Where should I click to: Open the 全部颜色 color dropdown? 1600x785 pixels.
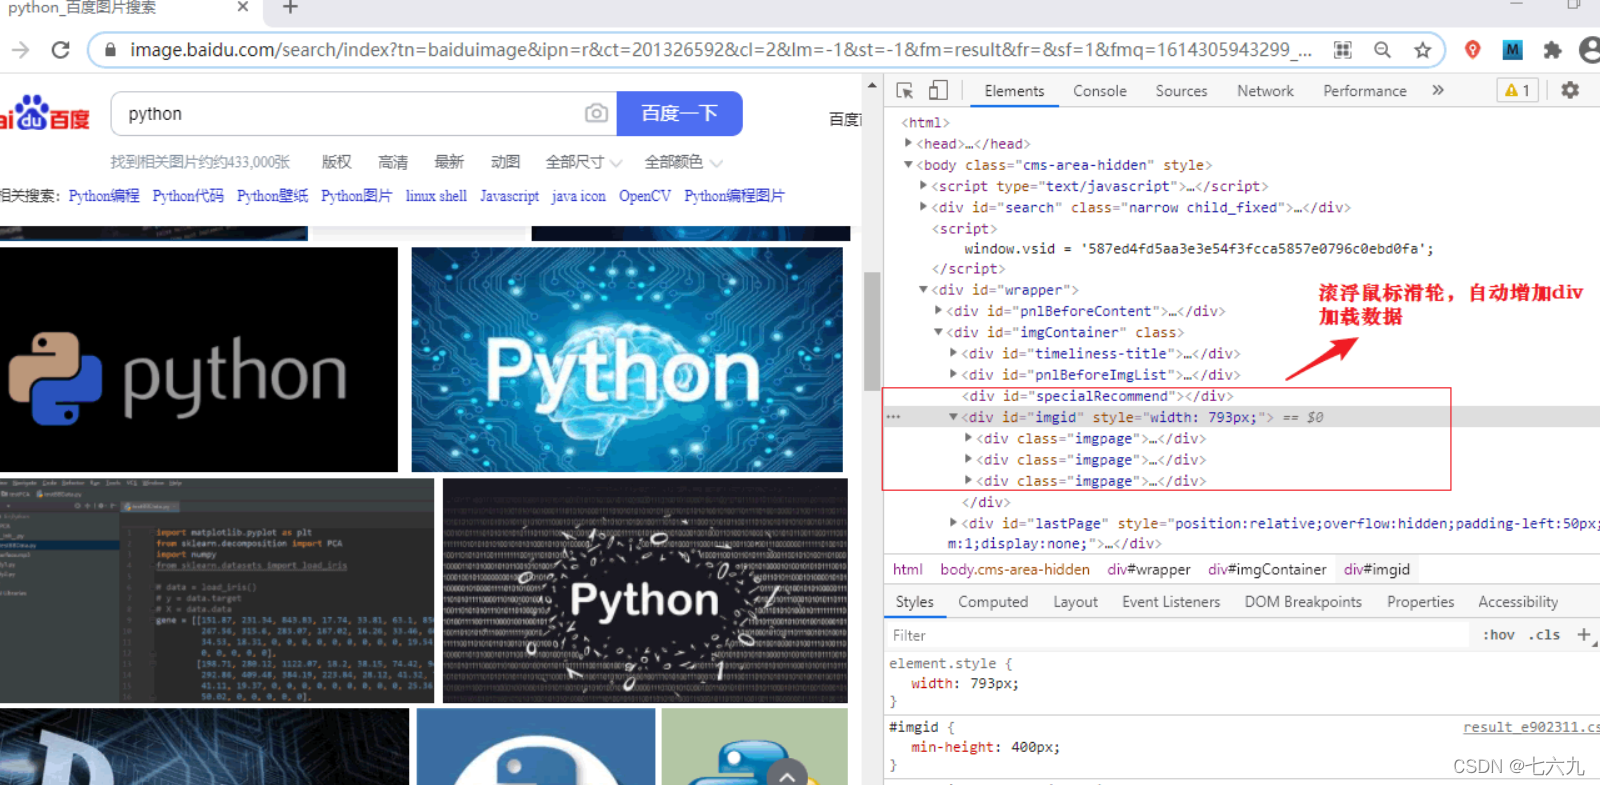pyautogui.click(x=683, y=162)
